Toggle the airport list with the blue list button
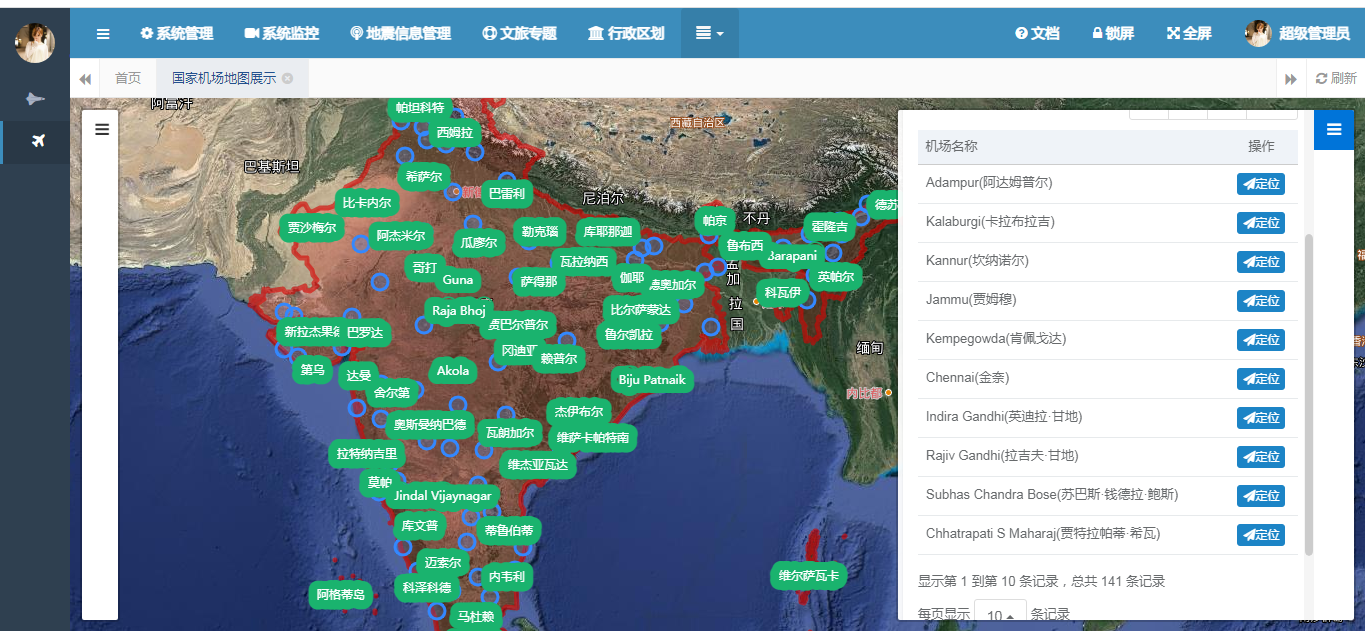Screen dimensions: 1365x631 pyautogui.click(x=1333, y=129)
